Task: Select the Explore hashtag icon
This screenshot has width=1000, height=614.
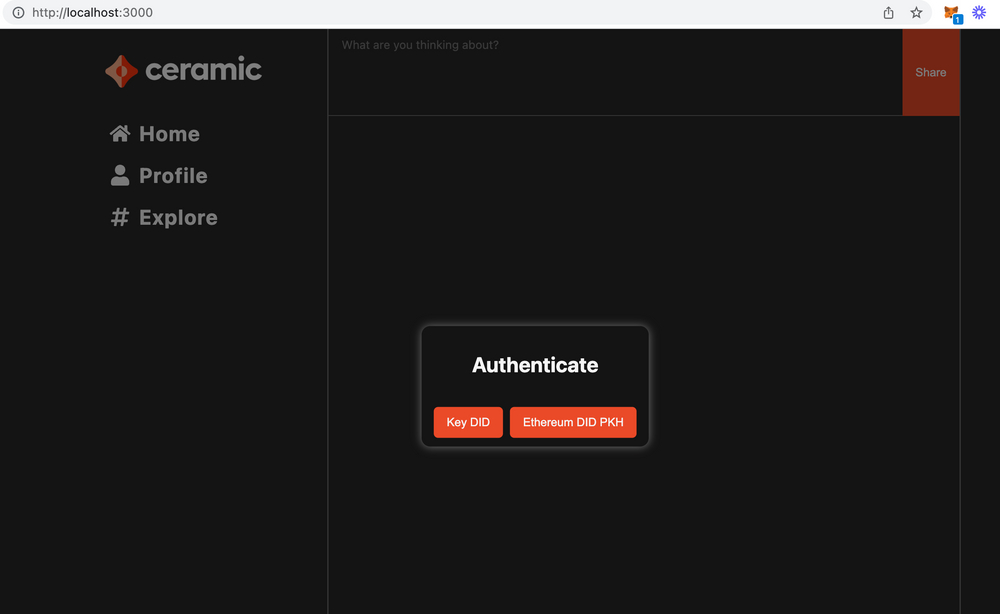Action: pyautogui.click(x=120, y=217)
